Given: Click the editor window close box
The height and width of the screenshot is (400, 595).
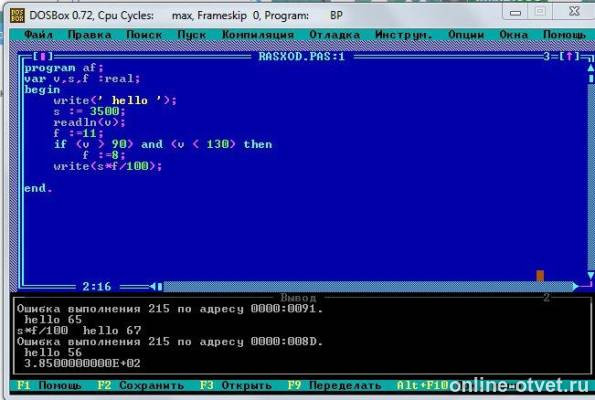Looking at the screenshot, I should [x=42, y=57].
